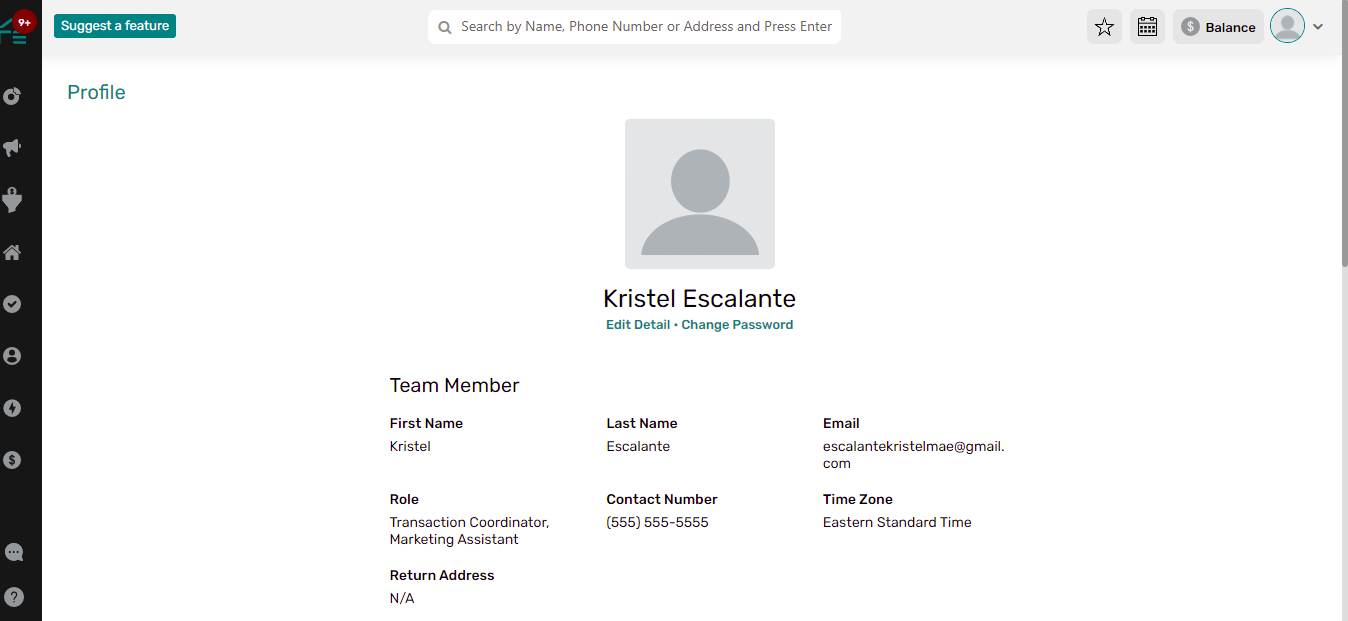
Task: Open the dollar sign icon in sidebar
Action: pyautogui.click(x=12, y=460)
